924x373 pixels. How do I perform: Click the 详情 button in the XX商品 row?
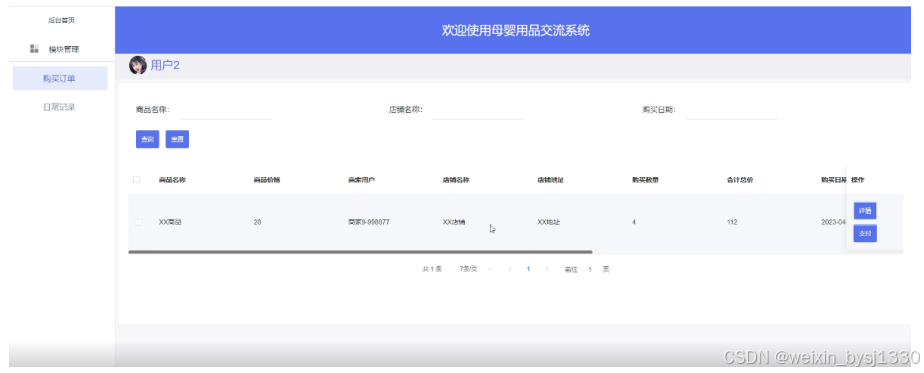(864, 210)
